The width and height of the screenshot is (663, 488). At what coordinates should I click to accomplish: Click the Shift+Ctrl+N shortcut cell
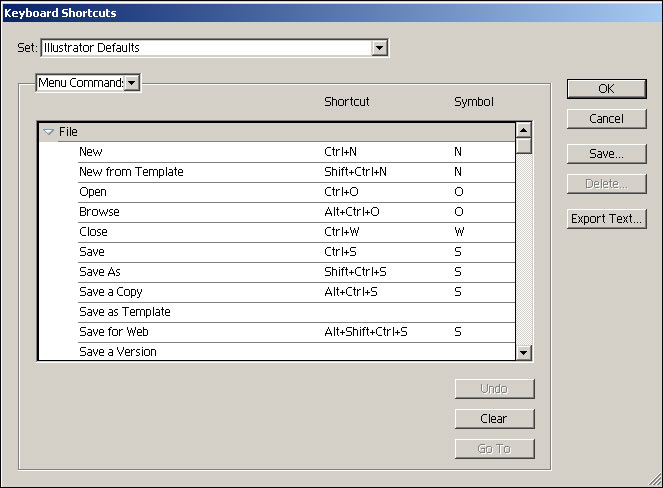point(355,172)
